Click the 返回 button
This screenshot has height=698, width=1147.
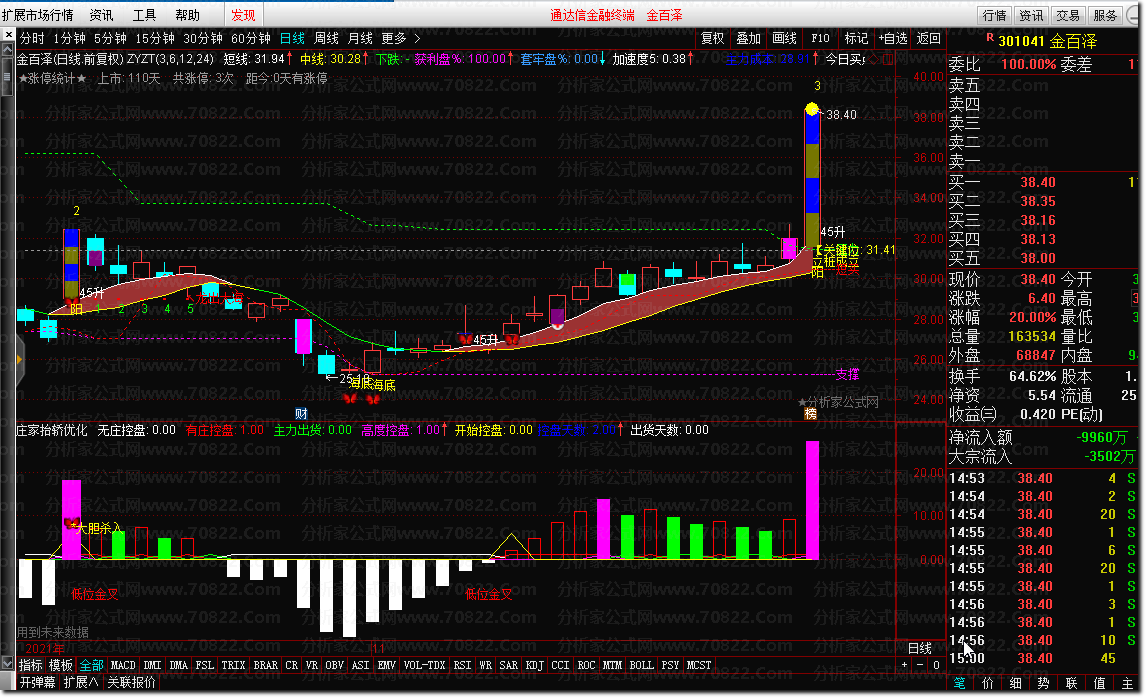(928, 38)
